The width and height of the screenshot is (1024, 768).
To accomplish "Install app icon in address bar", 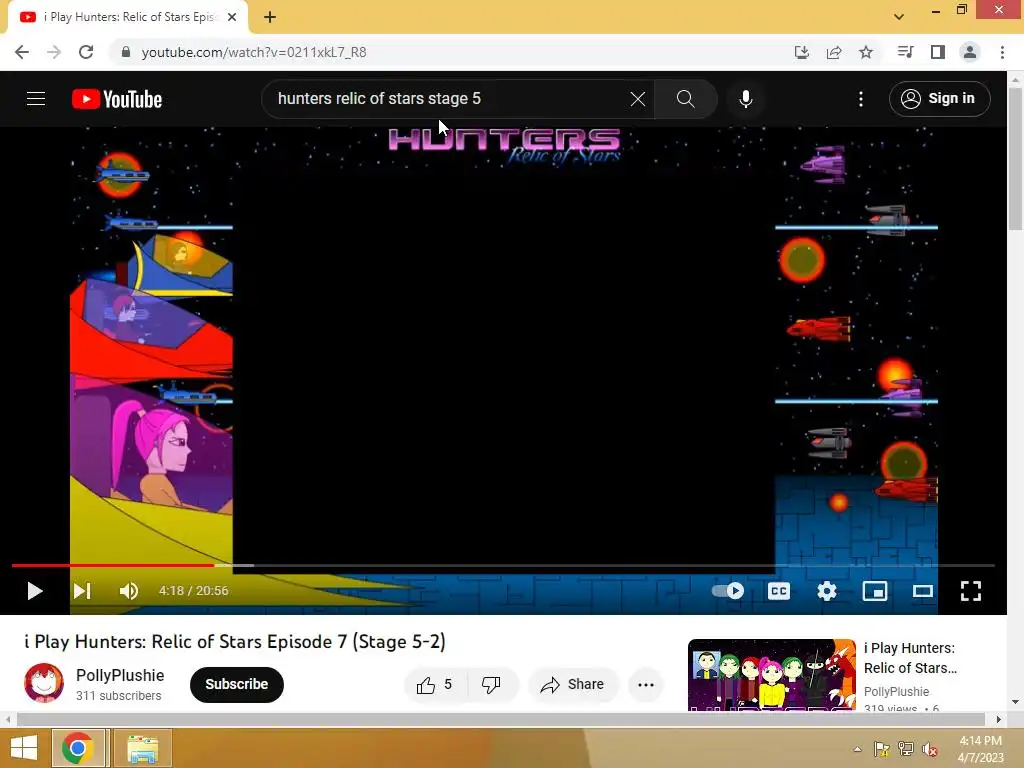I will tap(802, 52).
